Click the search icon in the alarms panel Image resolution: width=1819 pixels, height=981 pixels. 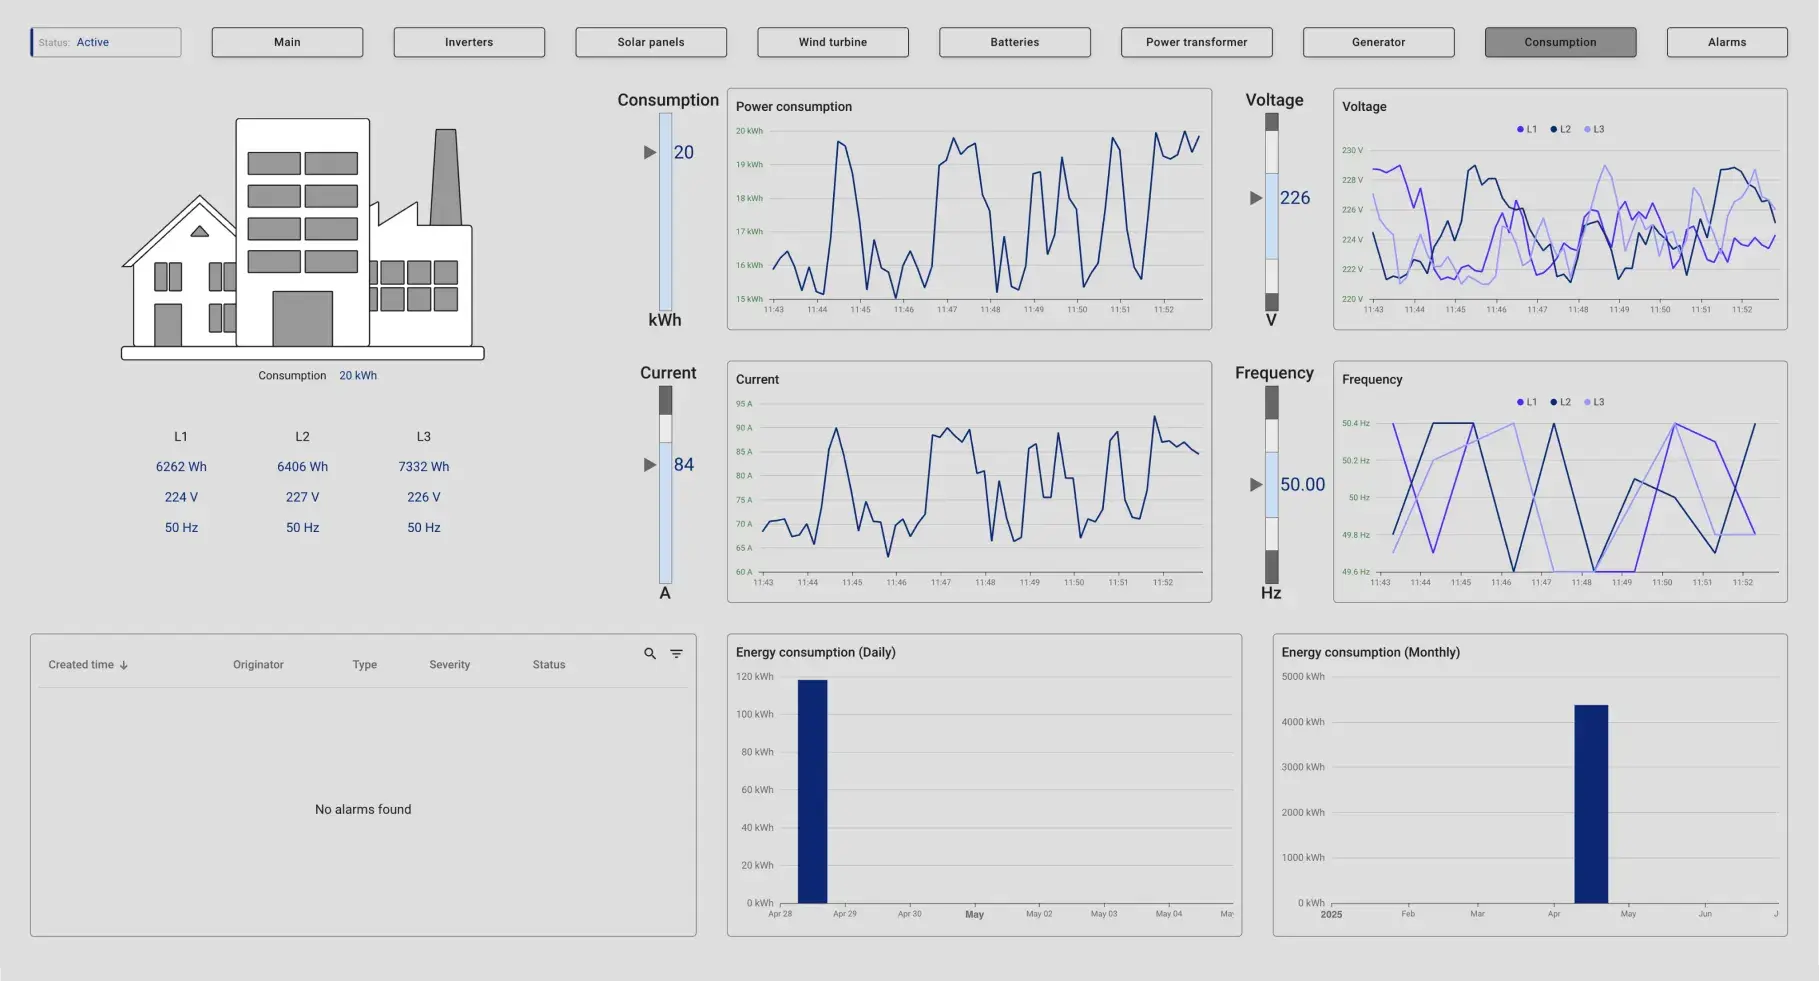point(649,653)
